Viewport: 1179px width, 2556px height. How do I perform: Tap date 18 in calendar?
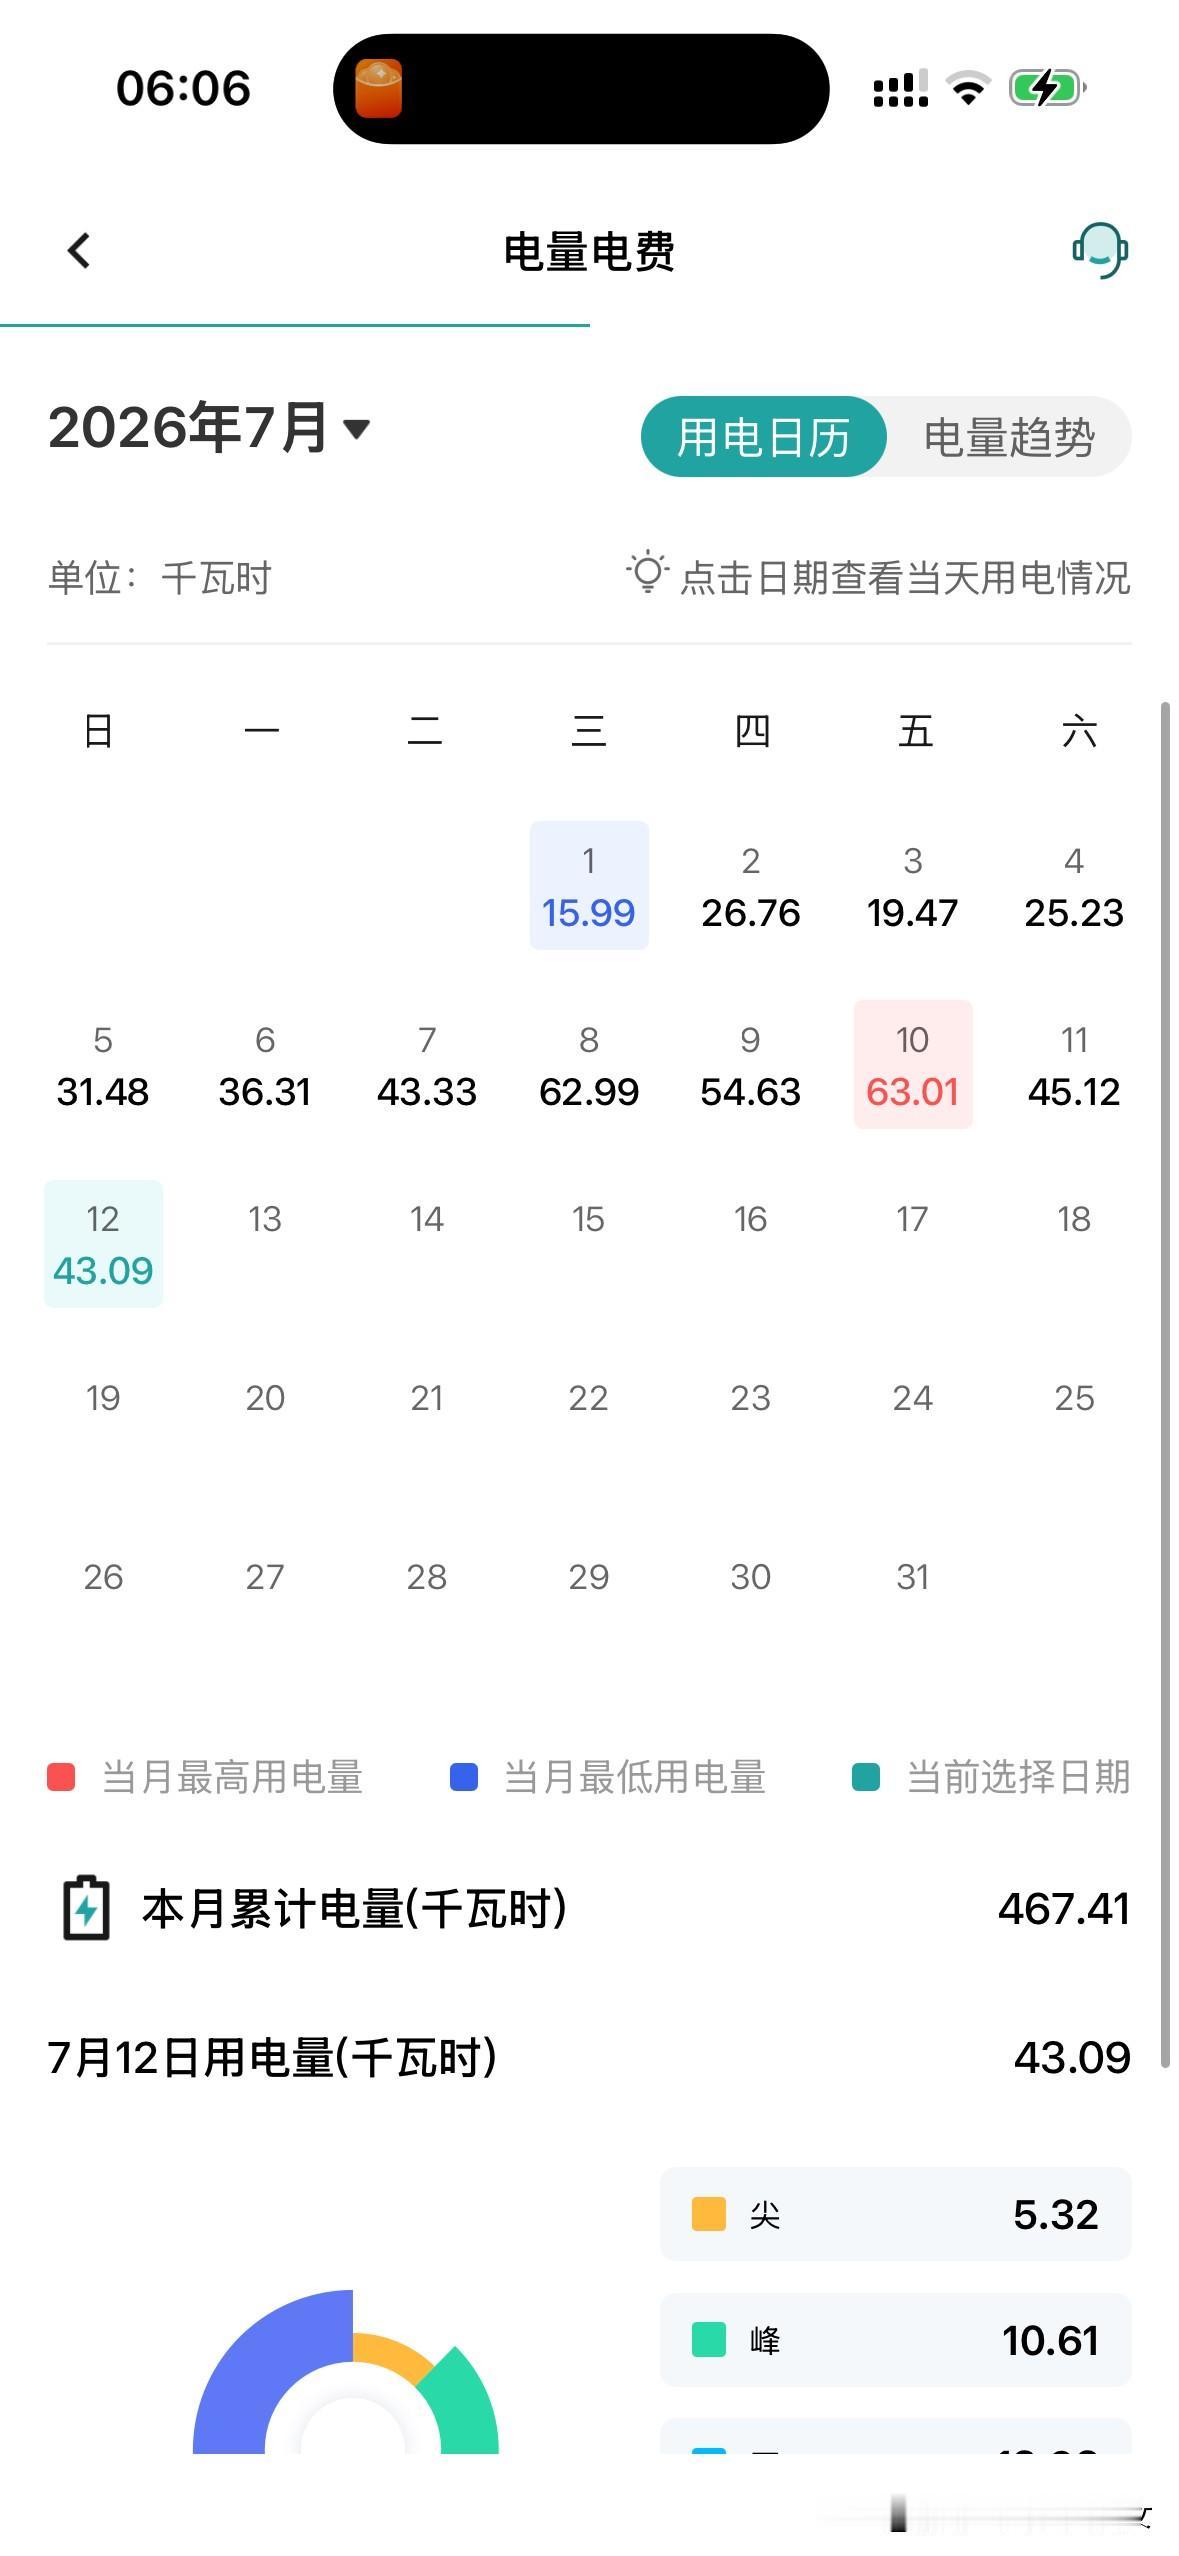click(x=1074, y=1219)
